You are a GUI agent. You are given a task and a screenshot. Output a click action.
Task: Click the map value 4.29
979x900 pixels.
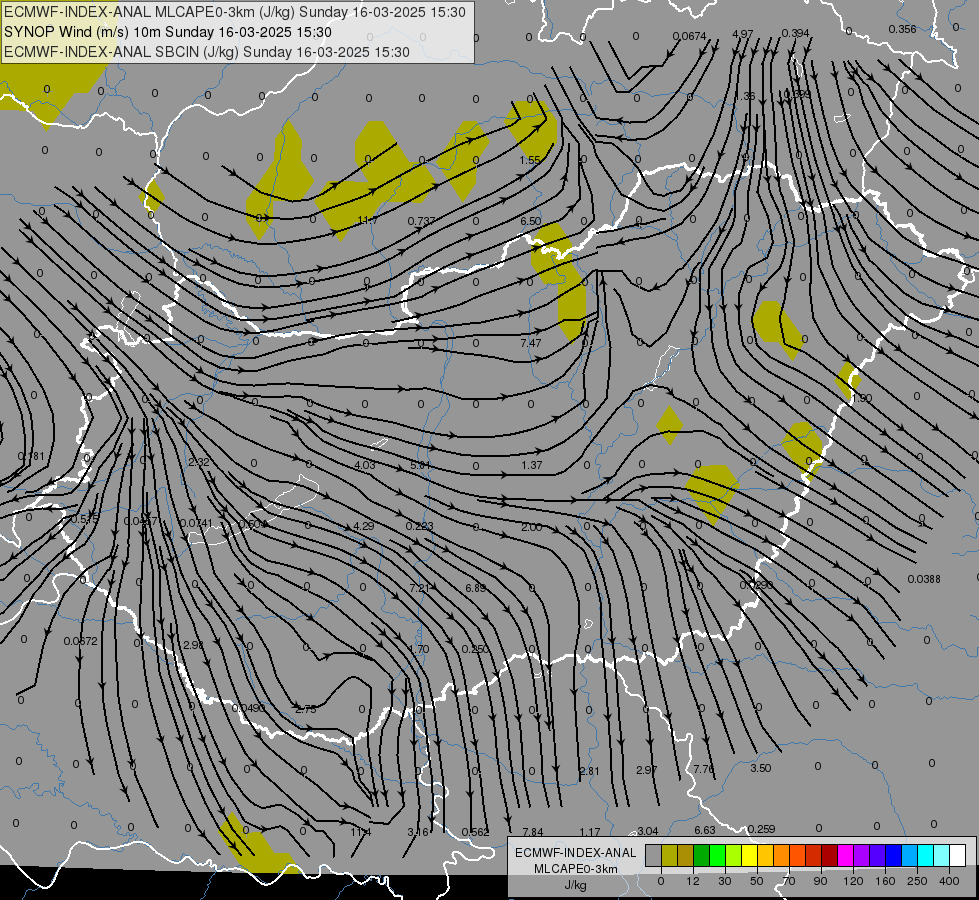[x=364, y=526]
